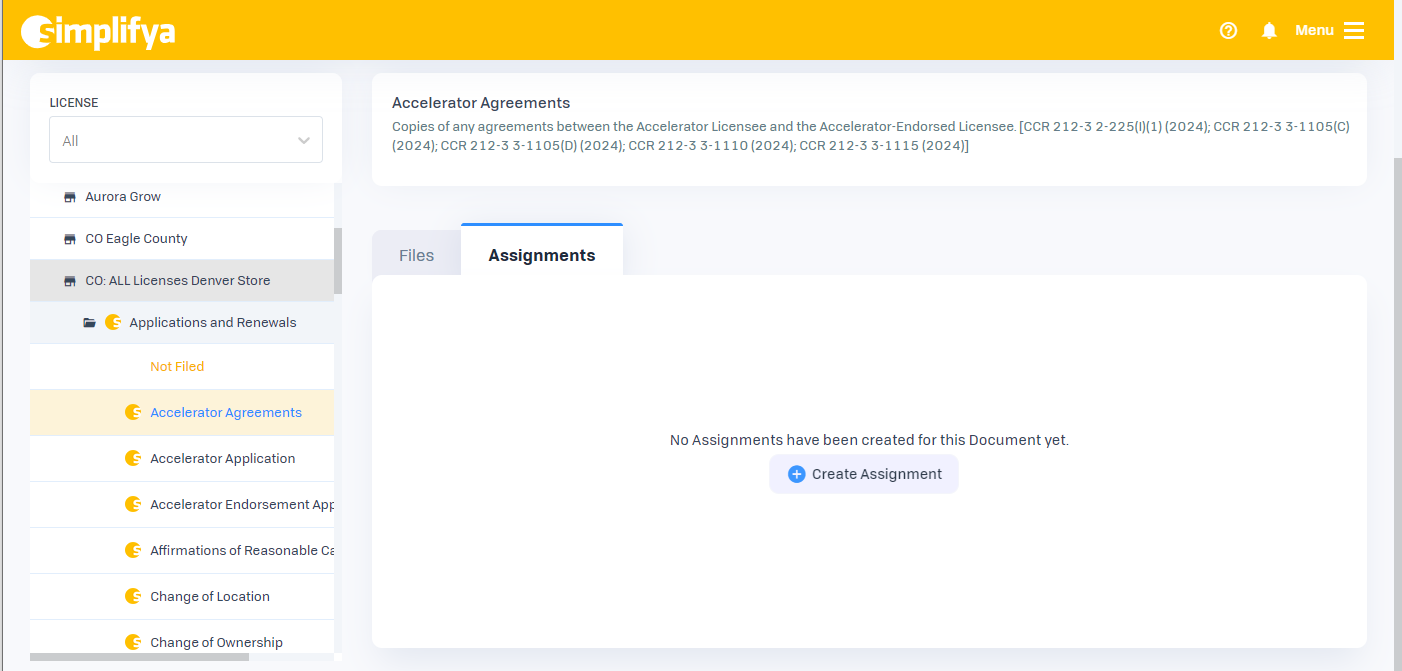Open the help question mark icon
Screen dimensions: 1402x671
1229,31
